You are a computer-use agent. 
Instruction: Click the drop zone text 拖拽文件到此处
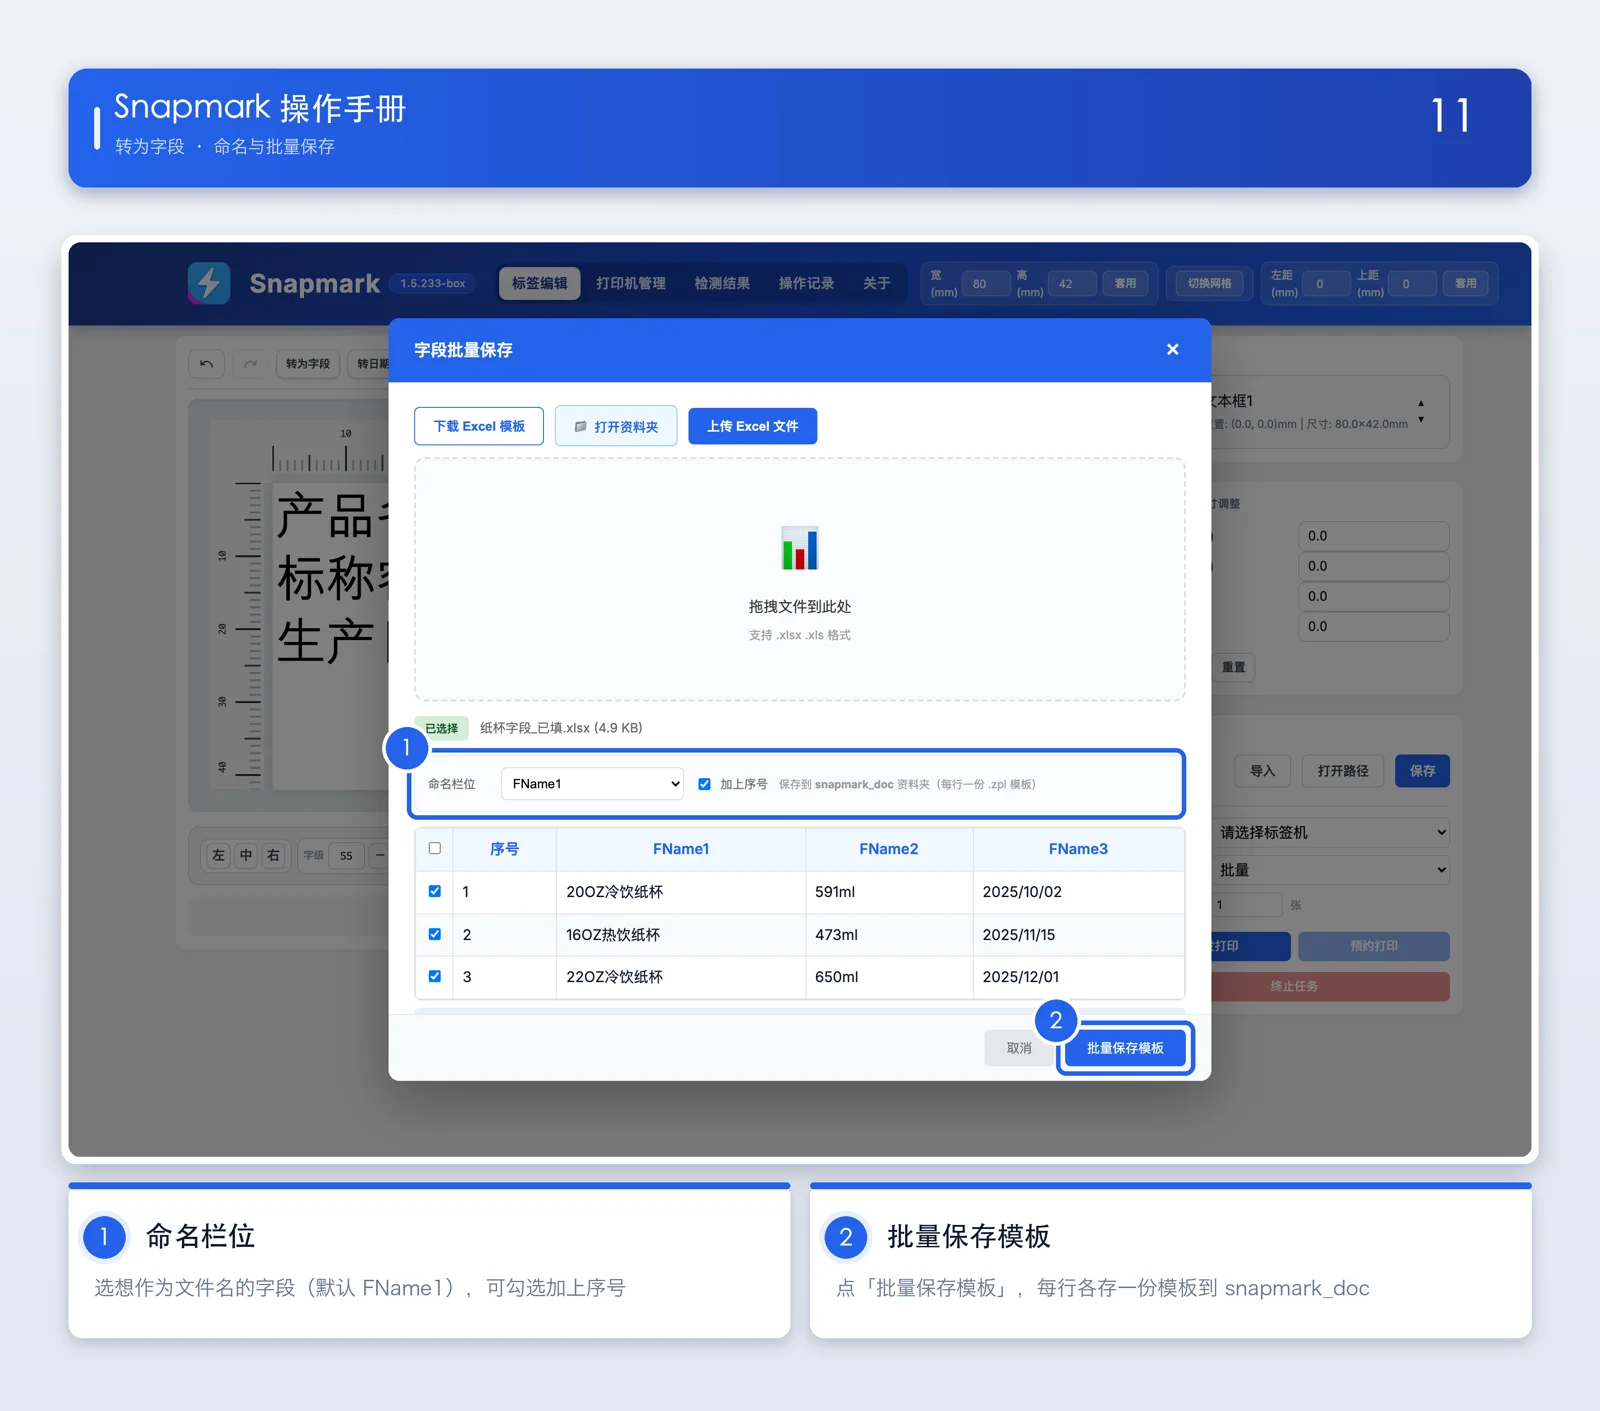[x=800, y=606]
